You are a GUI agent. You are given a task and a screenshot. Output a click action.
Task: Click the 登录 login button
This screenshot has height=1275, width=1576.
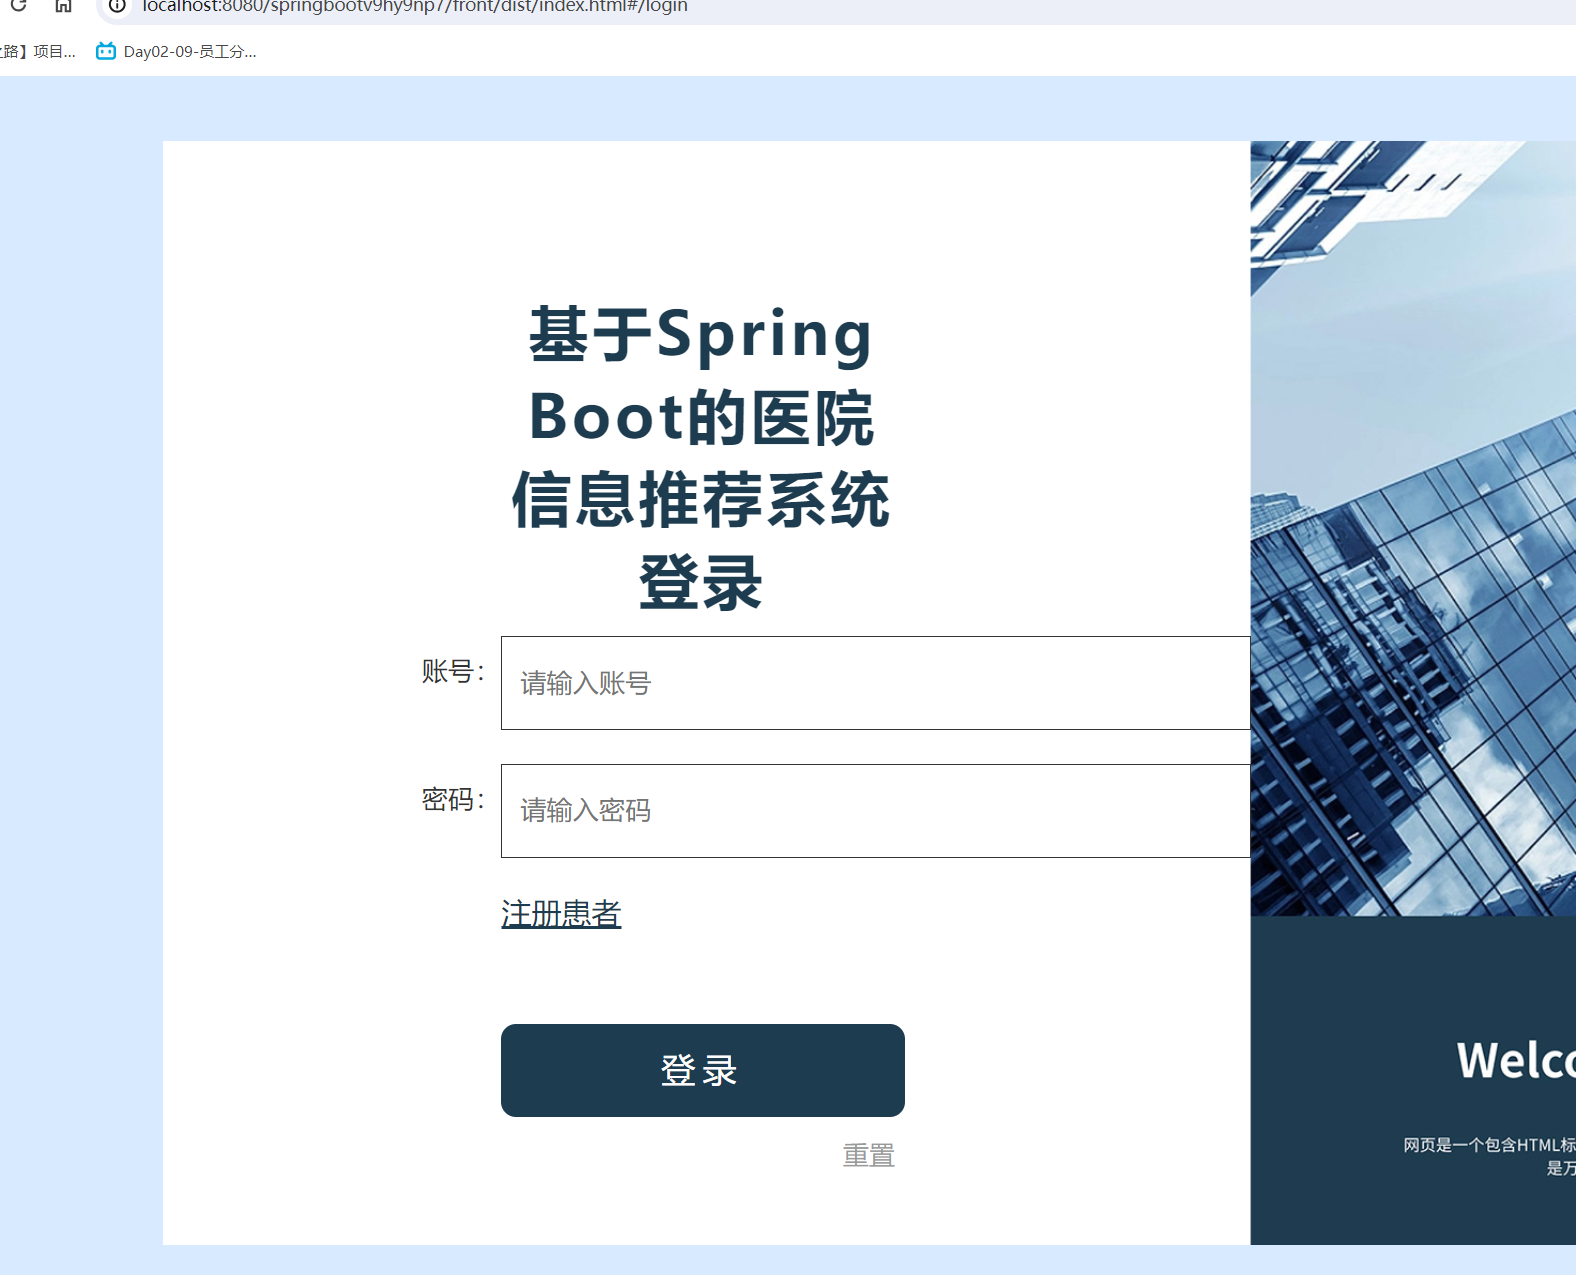[703, 1070]
